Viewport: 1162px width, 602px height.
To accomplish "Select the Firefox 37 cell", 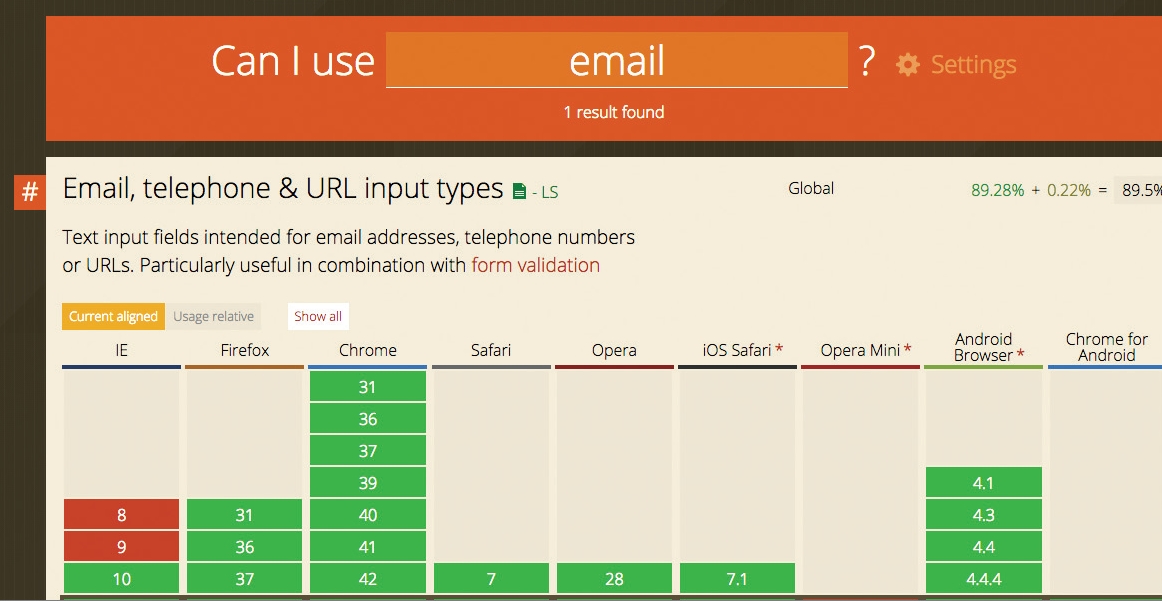I will tap(245, 579).
